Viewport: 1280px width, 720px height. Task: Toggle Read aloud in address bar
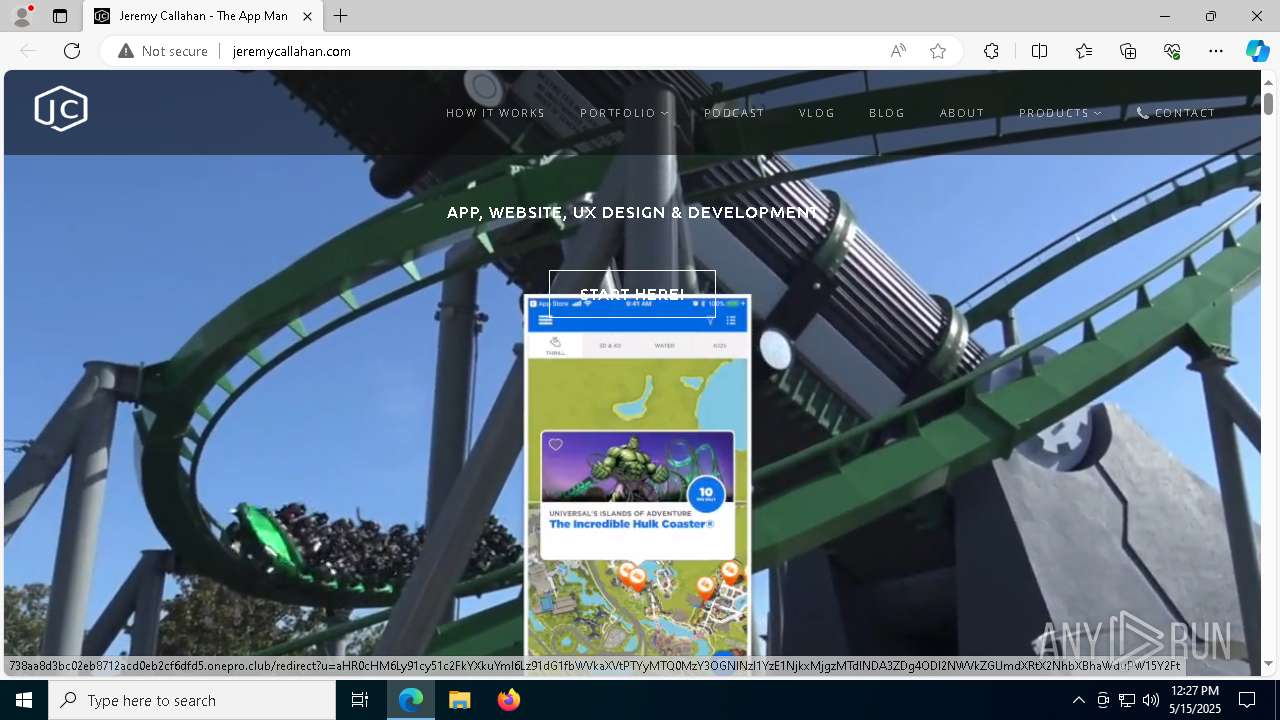point(898,51)
